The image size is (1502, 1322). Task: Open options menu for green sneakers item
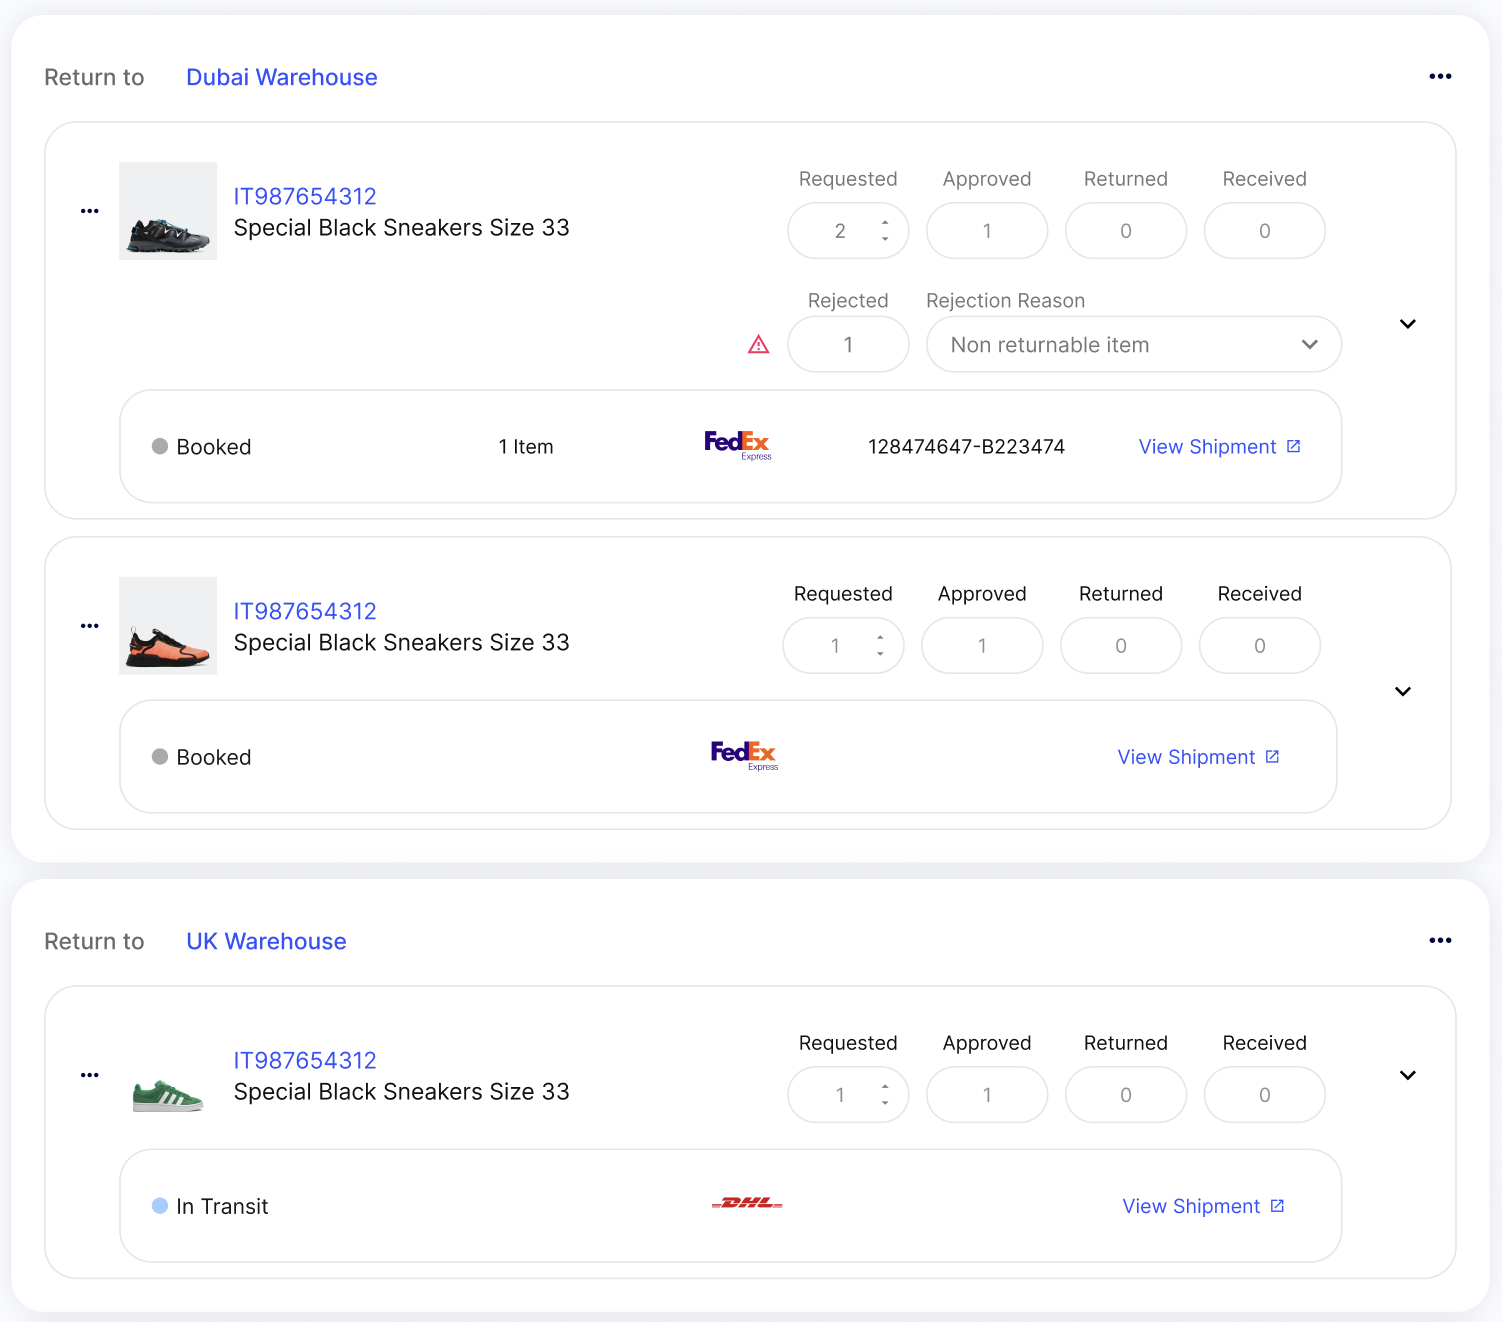tap(90, 1075)
